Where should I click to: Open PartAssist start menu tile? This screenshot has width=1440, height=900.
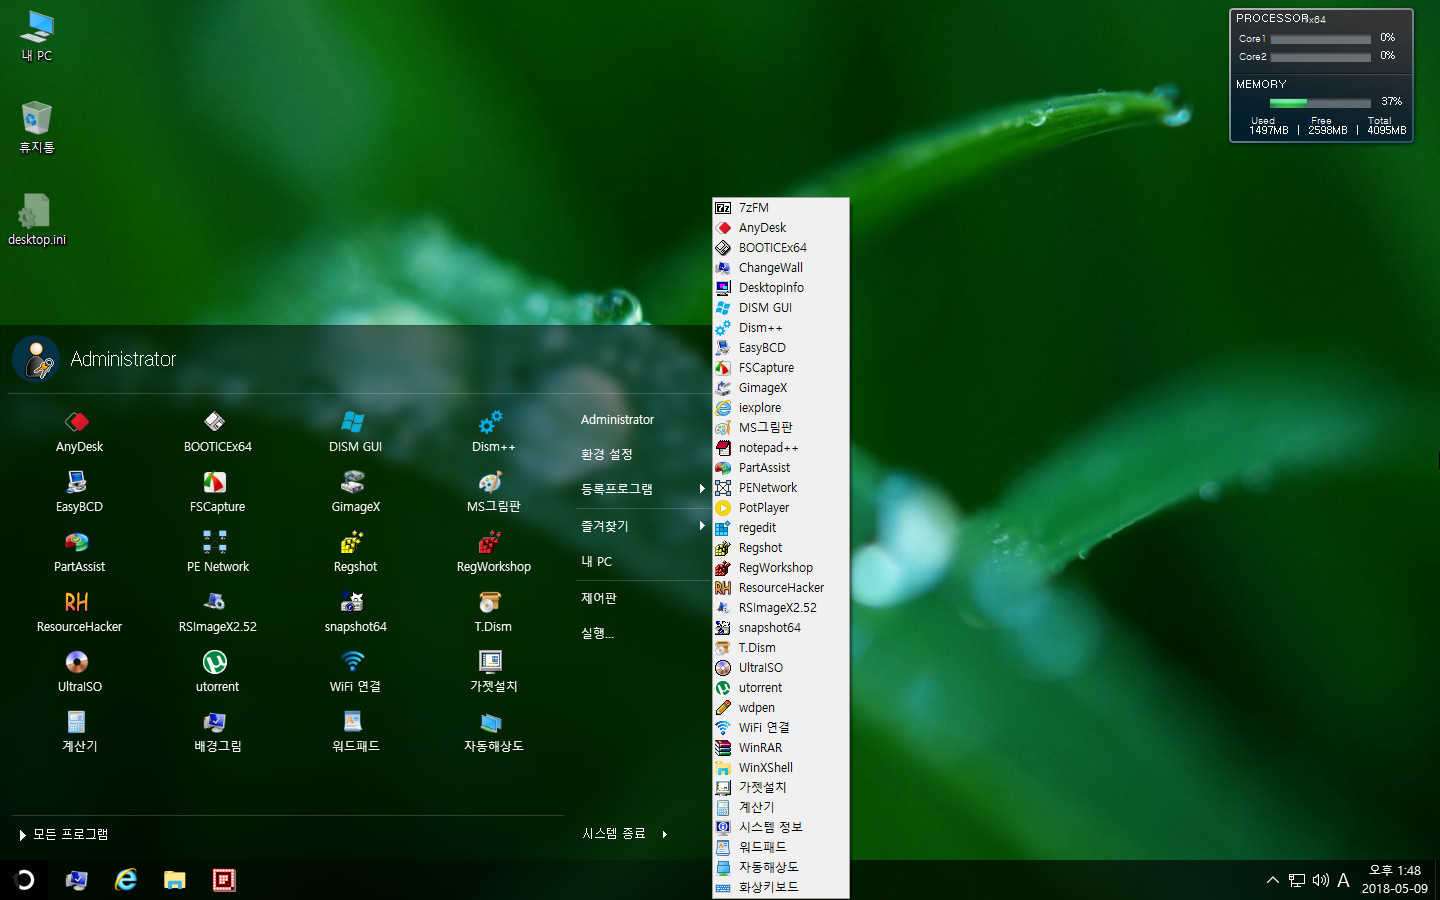pyautogui.click(x=79, y=552)
